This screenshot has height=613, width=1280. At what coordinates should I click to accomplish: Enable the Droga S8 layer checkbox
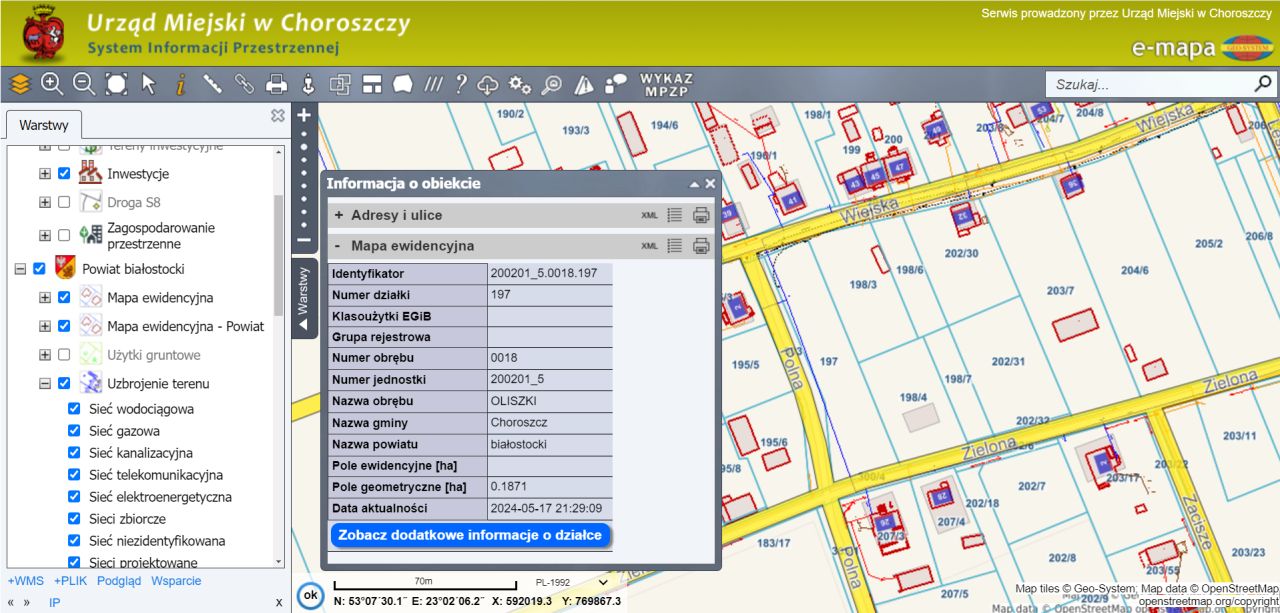[x=64, y=202]
